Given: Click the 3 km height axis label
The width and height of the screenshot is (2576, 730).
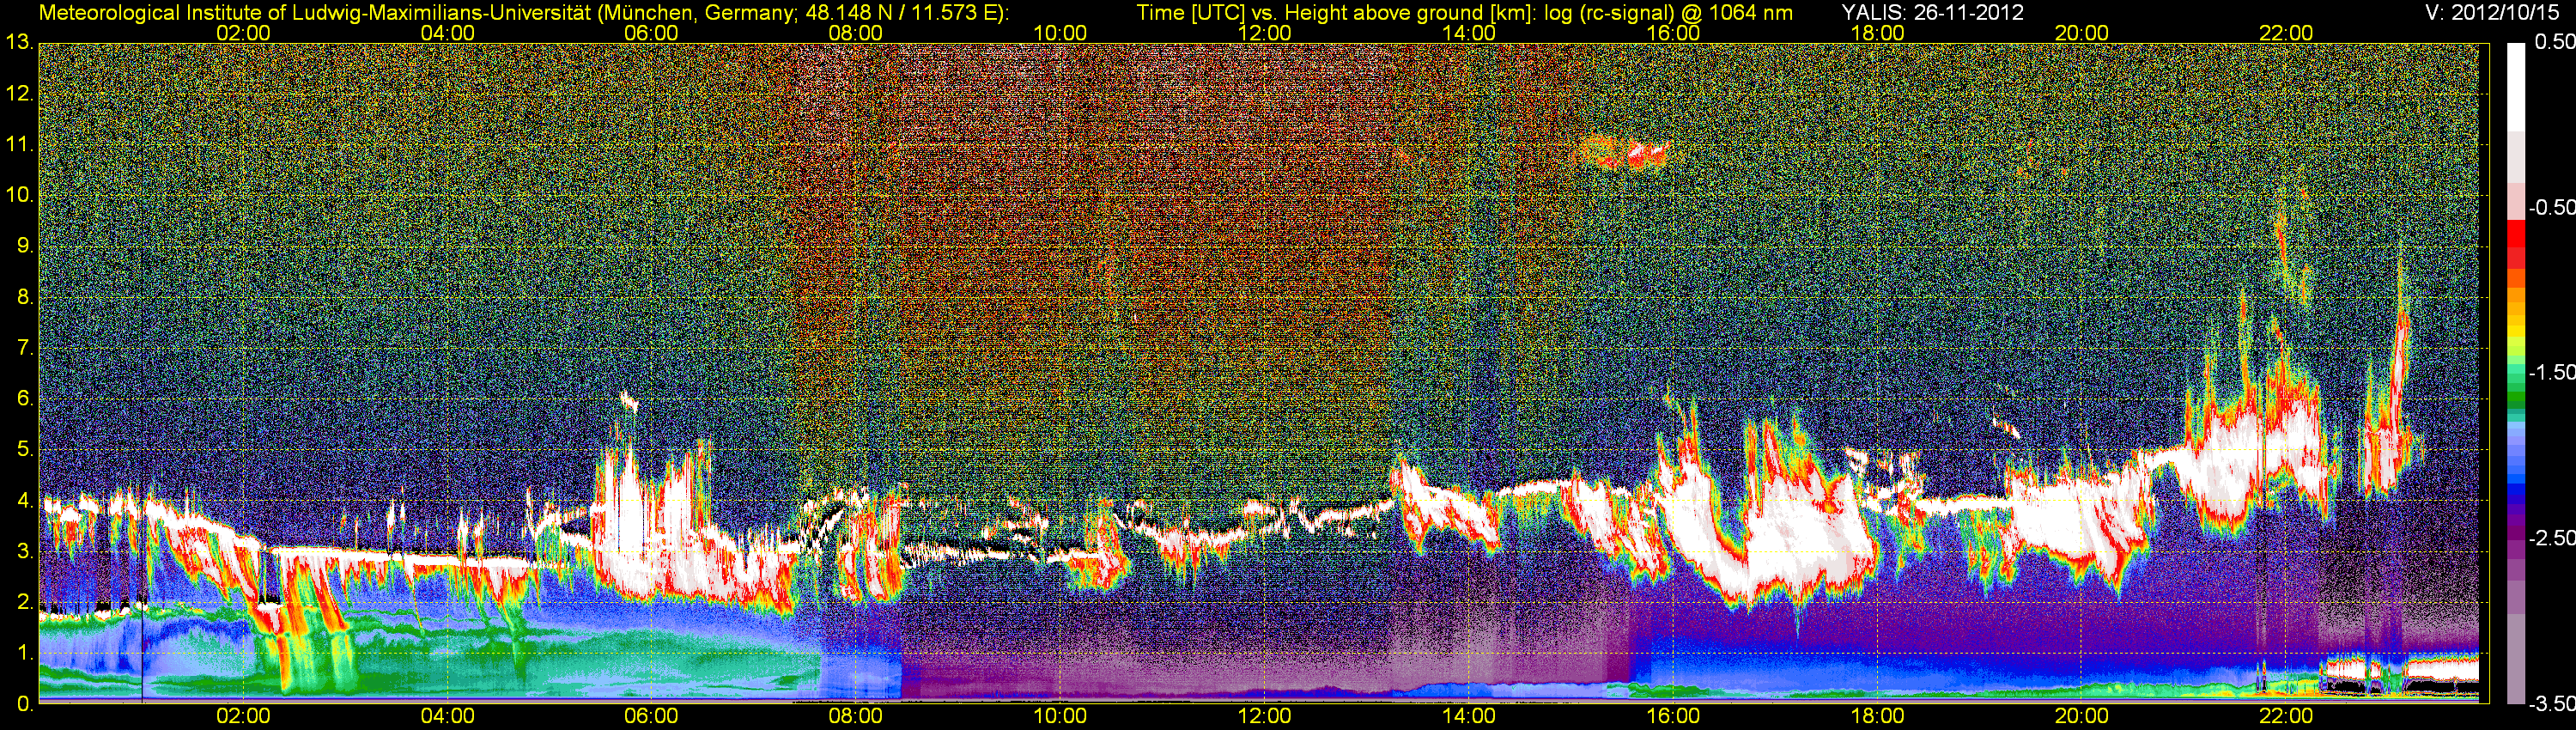Looking at the screenshot, I should [x=24, y=552].
